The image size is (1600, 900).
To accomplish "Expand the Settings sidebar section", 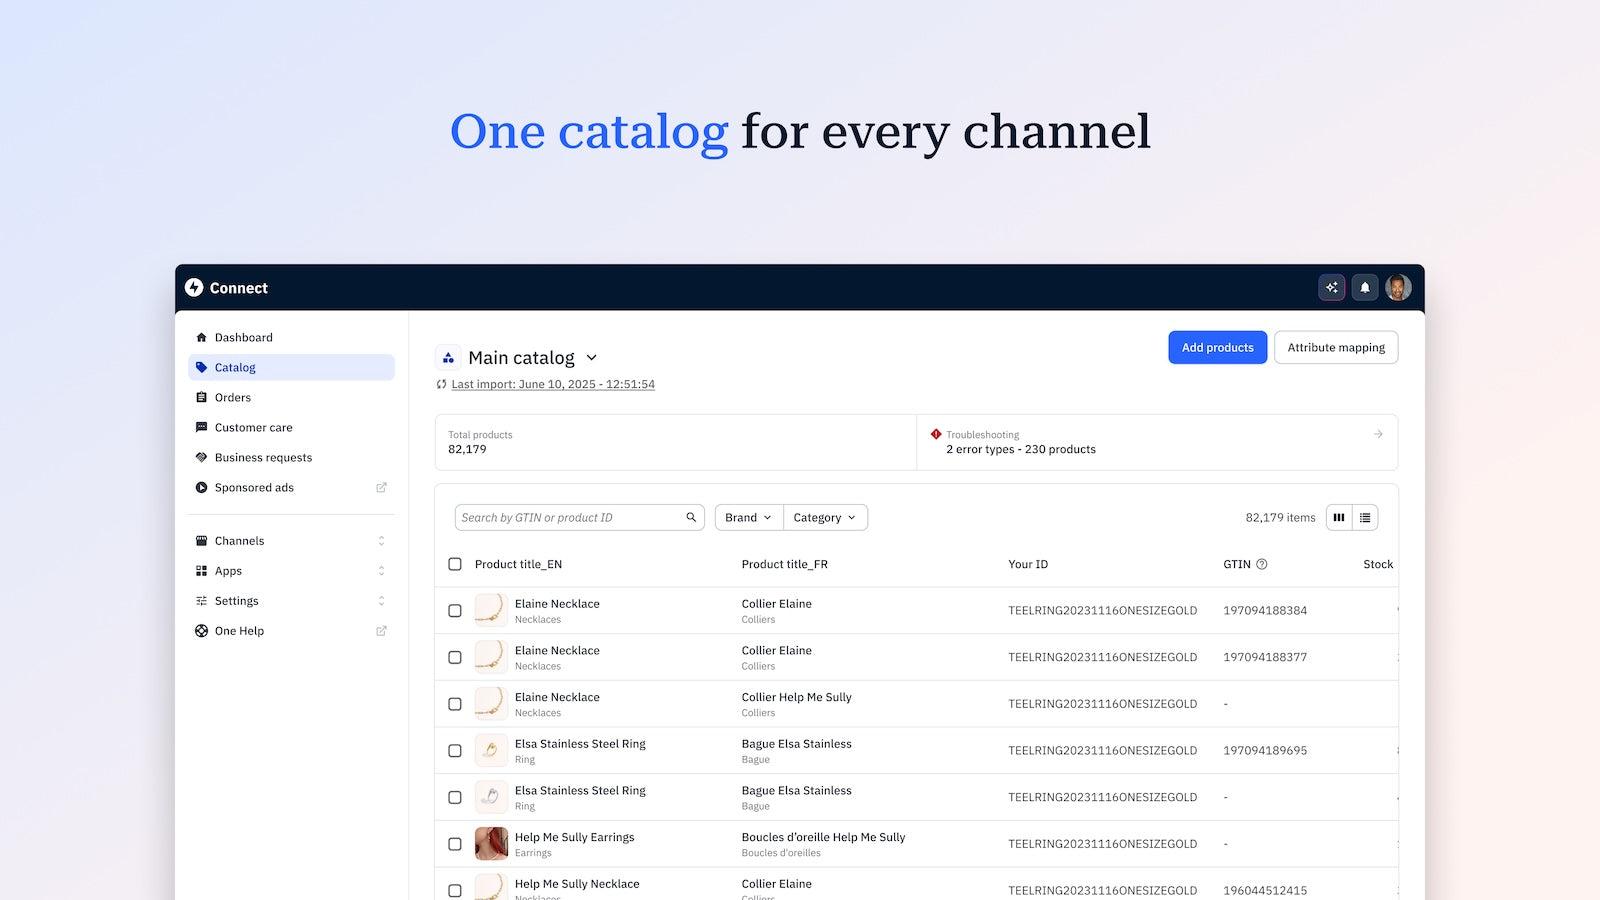I will coord(291,601).
